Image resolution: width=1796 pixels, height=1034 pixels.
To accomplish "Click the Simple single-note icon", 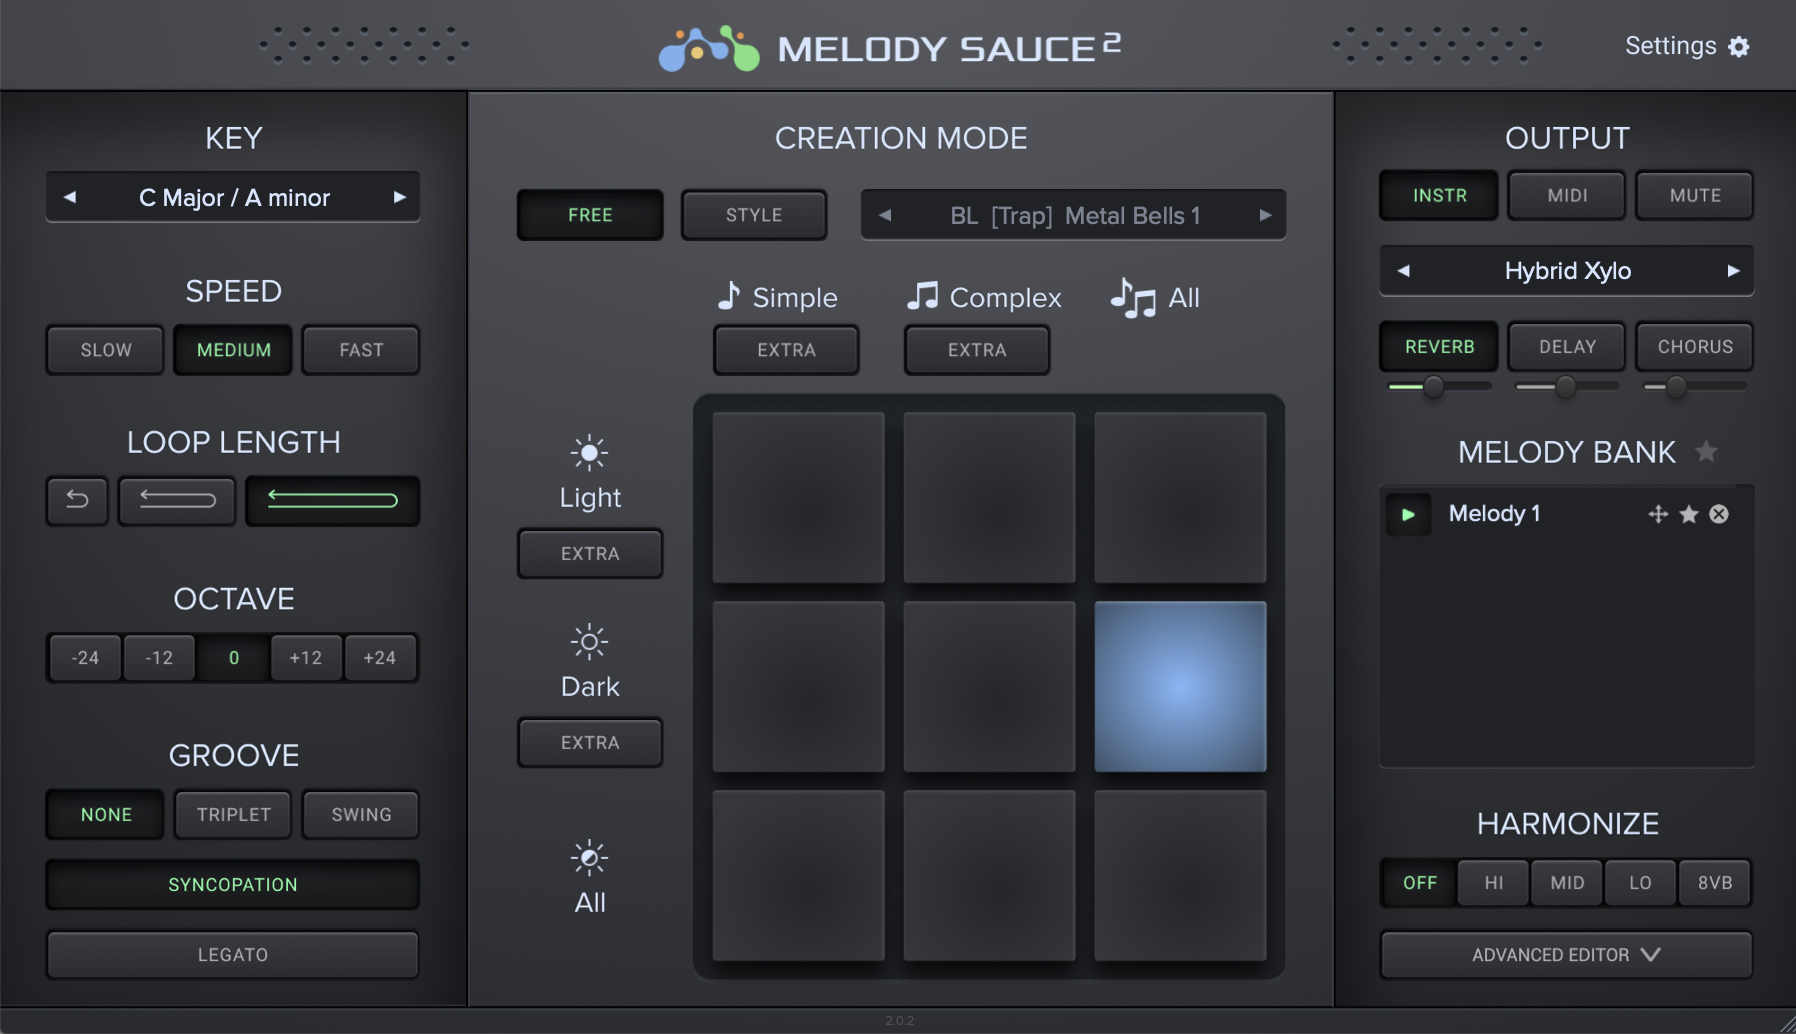I will pos(729,296).
